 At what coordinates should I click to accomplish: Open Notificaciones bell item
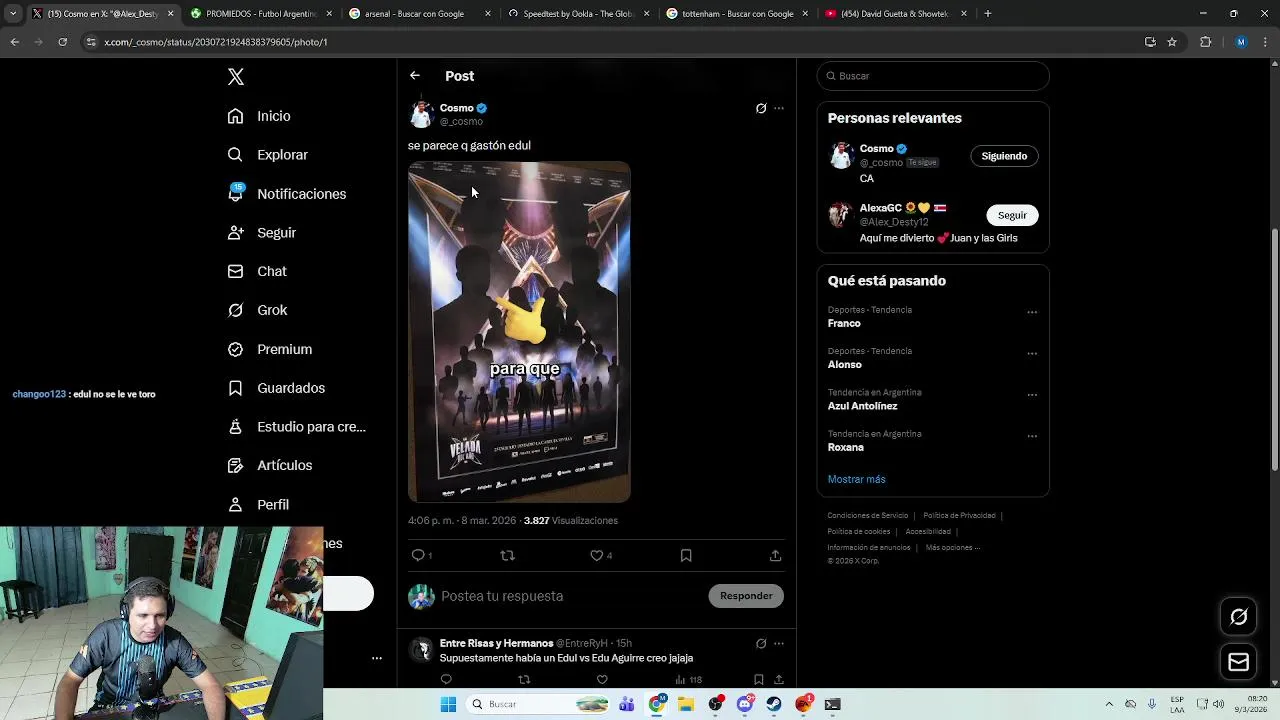point(286,194)
